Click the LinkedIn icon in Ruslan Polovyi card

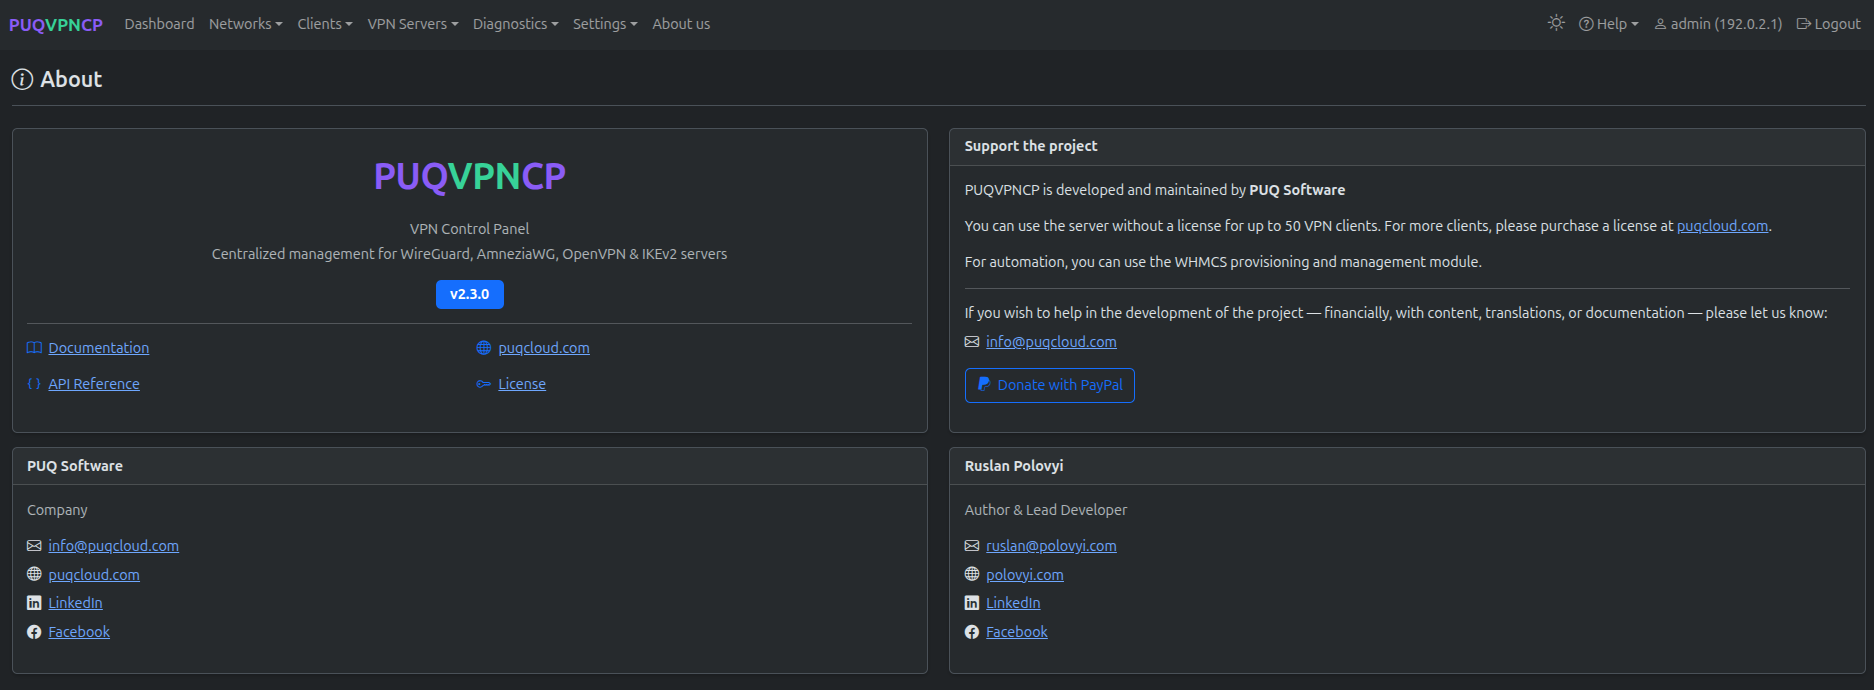(x=972, y=603)
